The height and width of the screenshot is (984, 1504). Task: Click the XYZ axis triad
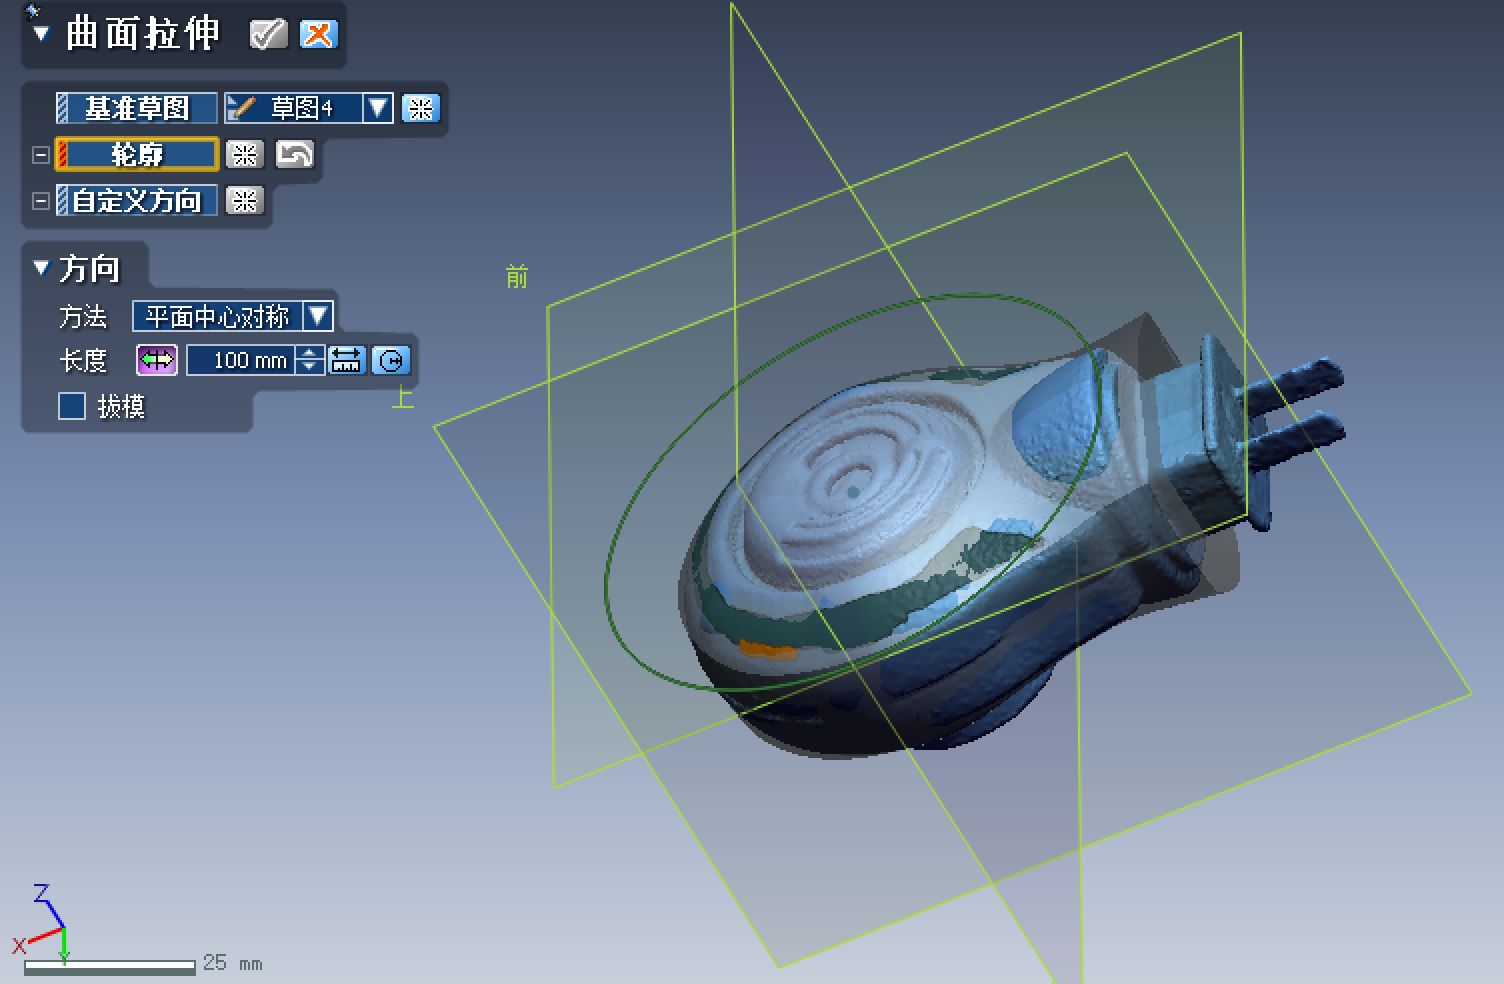(40, 925)
